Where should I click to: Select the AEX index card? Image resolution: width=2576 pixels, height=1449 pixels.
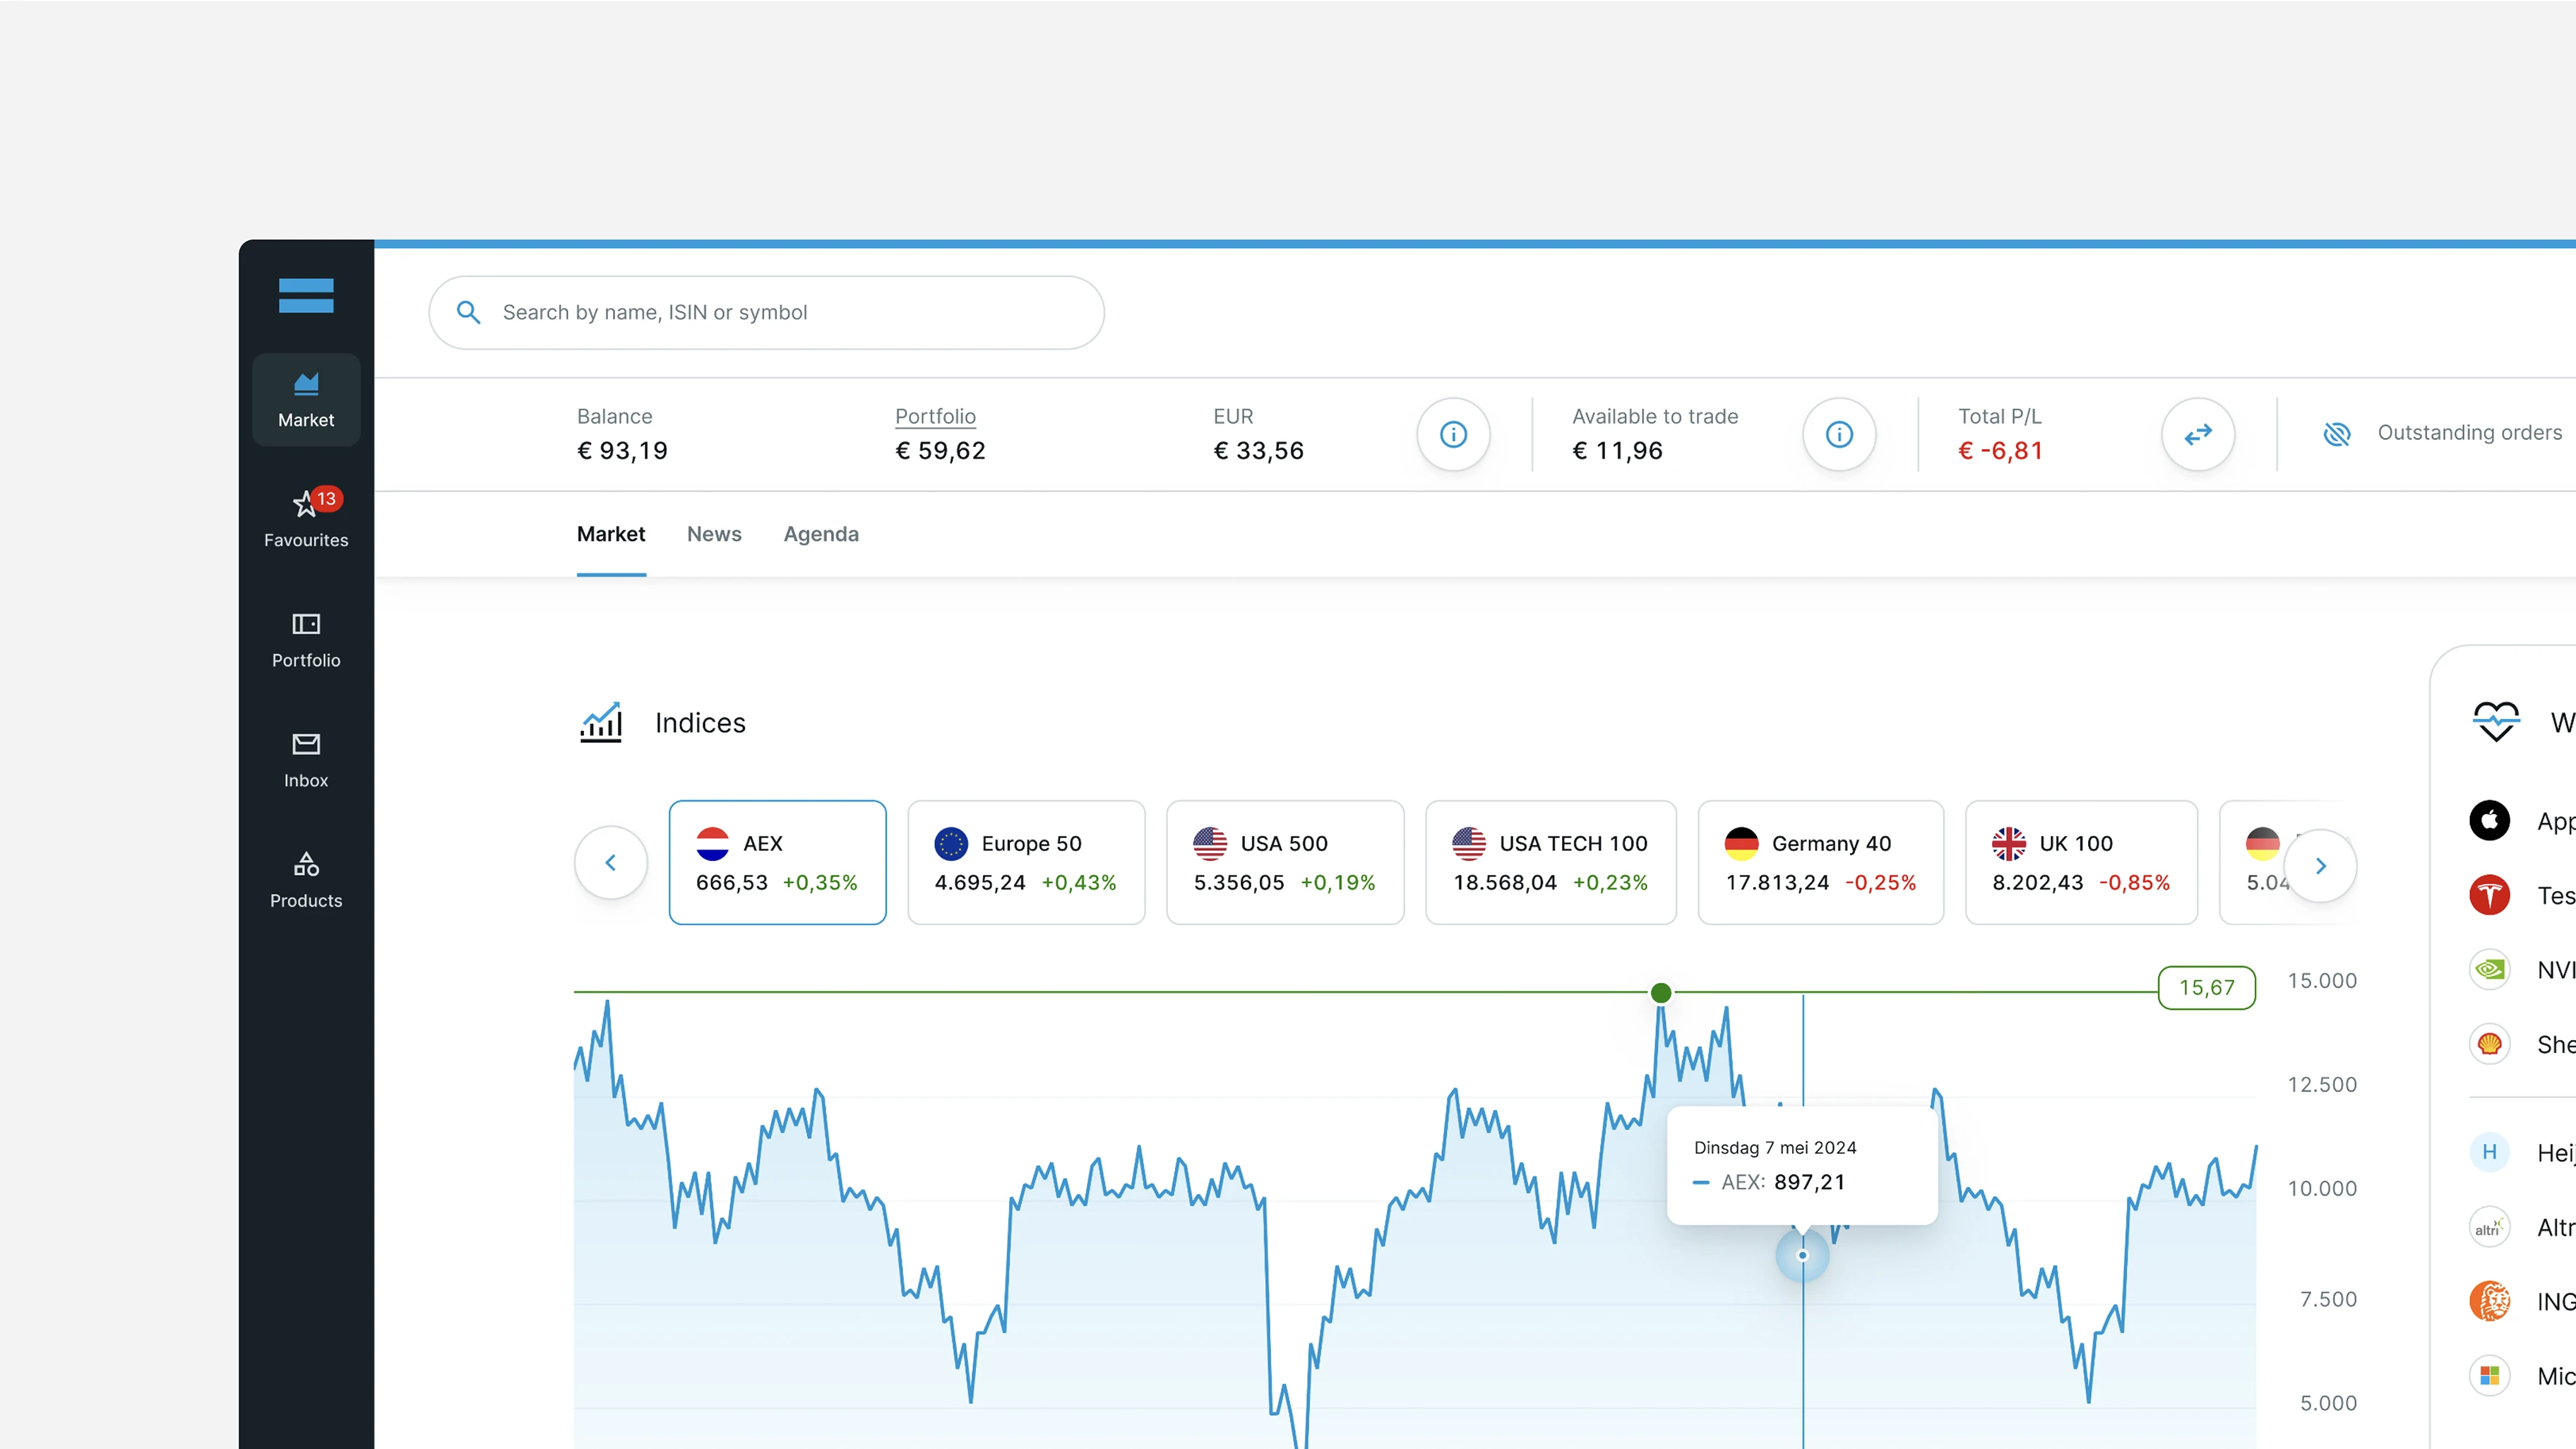click(777, 862)
